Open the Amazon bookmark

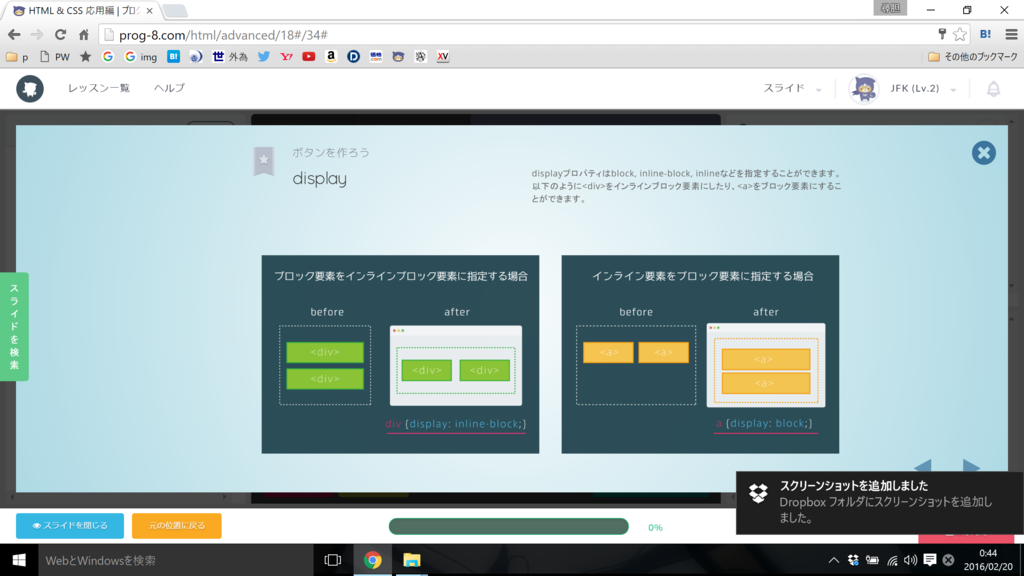(x=331, y=57)
